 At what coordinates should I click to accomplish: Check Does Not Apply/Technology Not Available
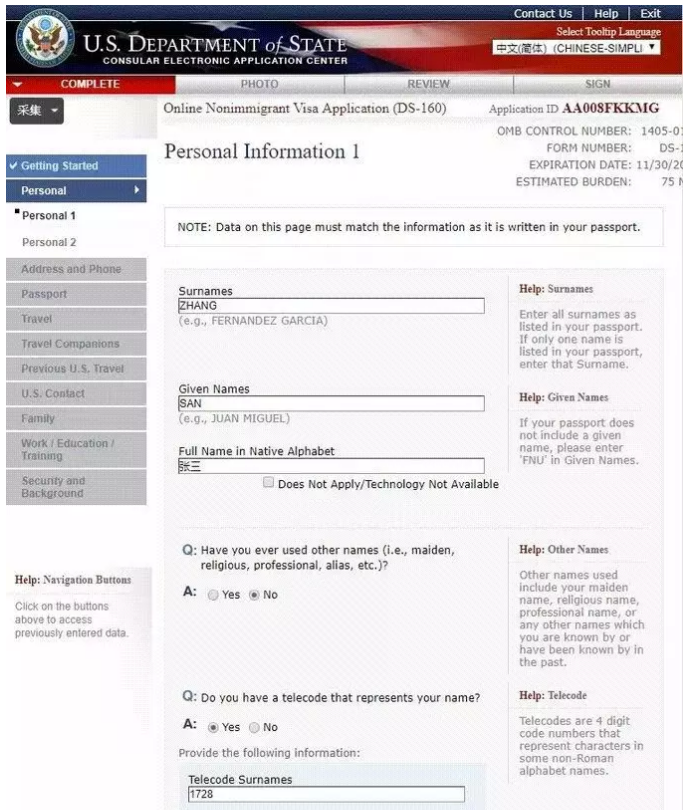[268, 483]
